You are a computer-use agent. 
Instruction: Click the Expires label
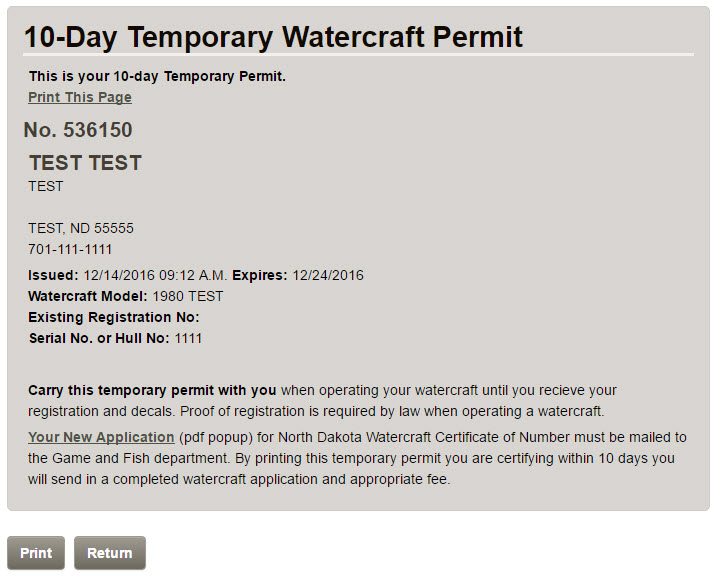click(260, 275)
